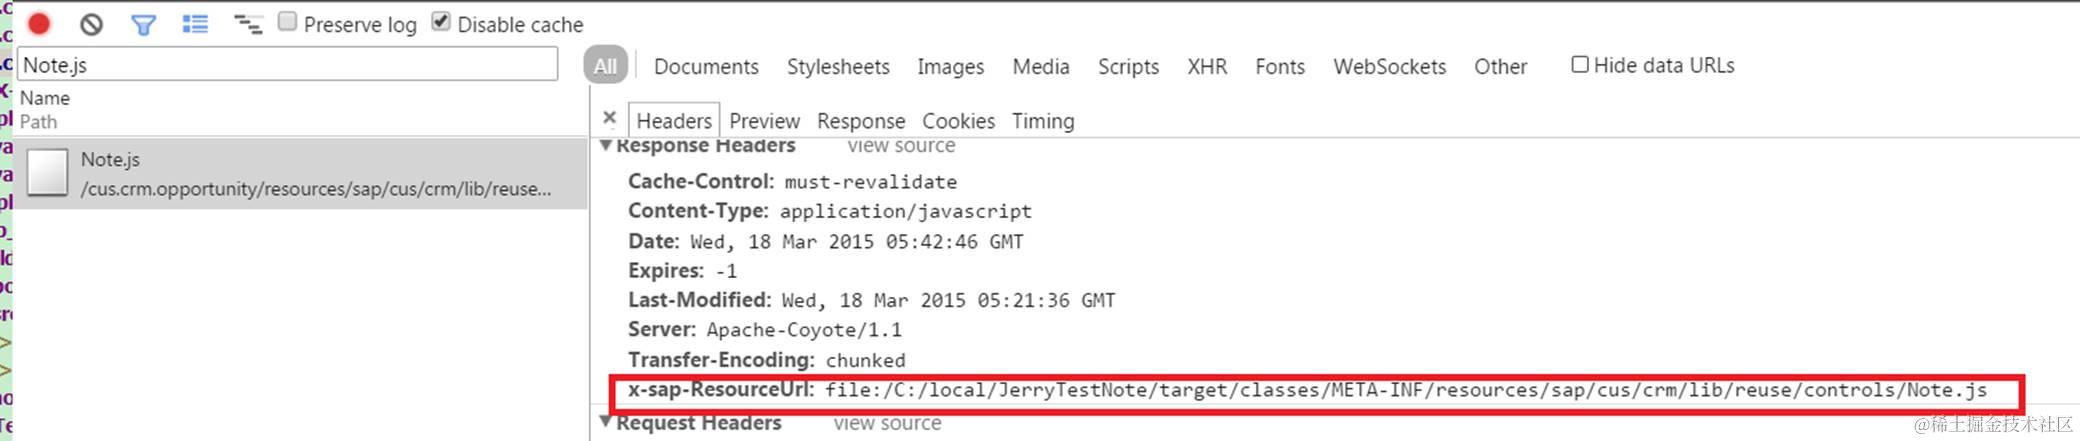Filter requests by Fonts
2080x441 pixels.
(1280, 67)
